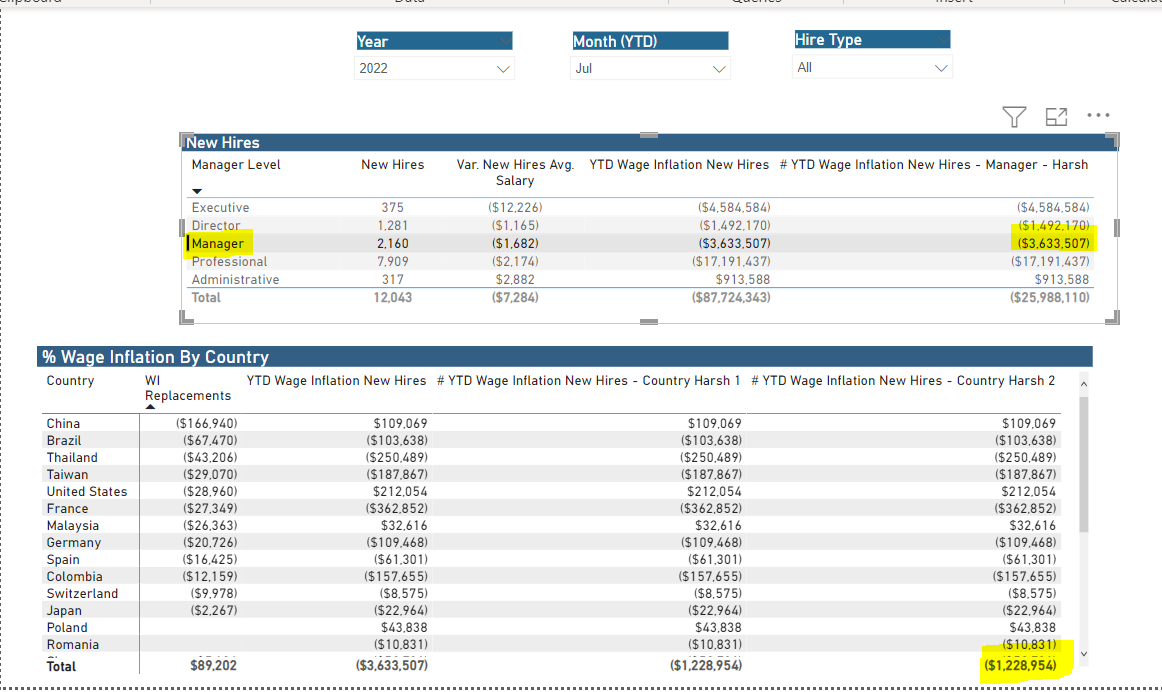Open the Hire Type slicer header chevron

pos(943,39)
